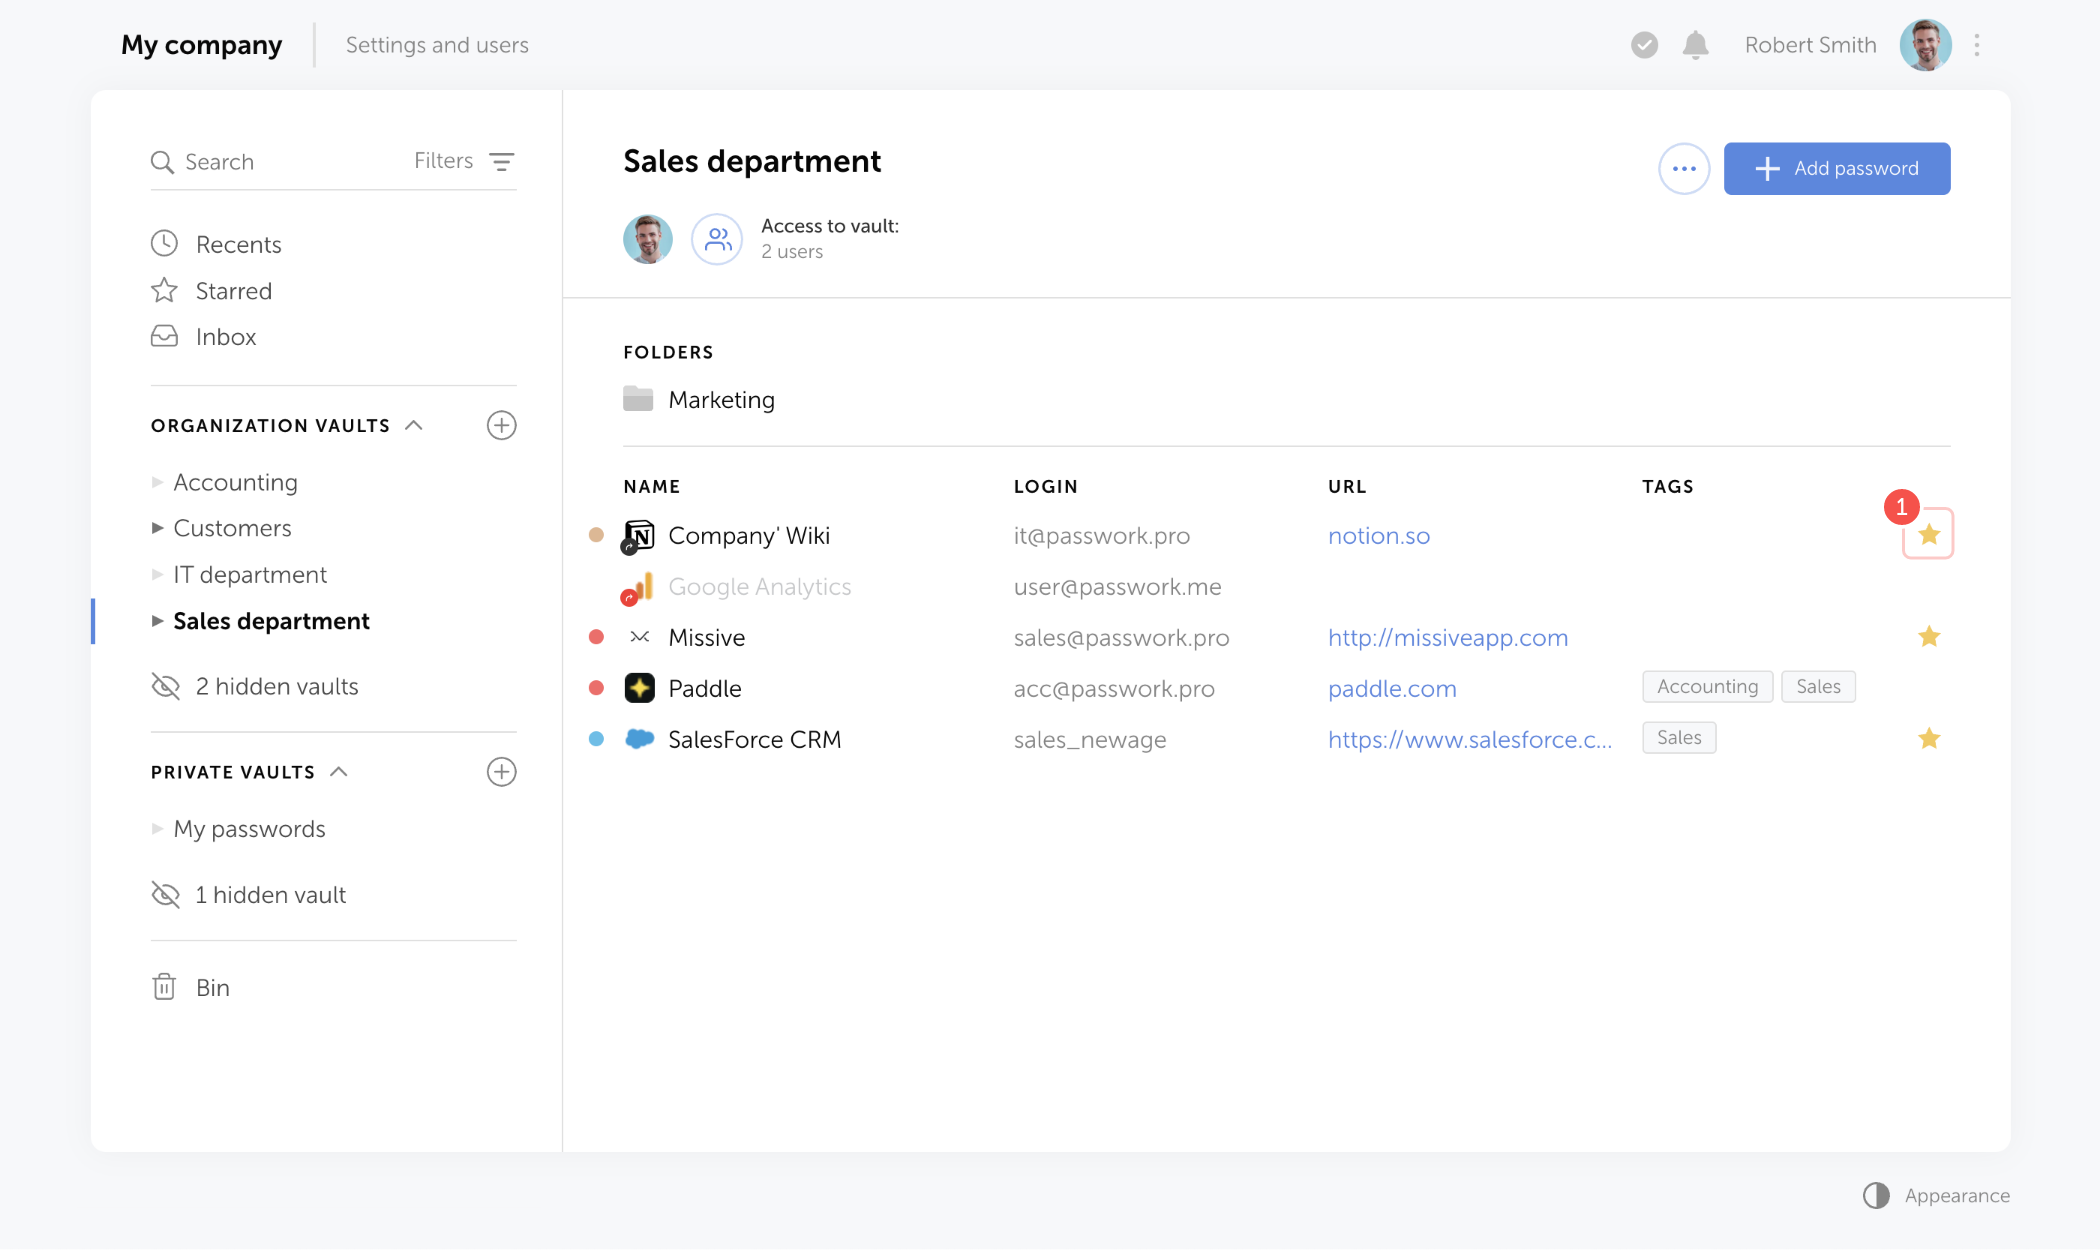Open the Google Analytics entry
Image resolution: width=2100 pixels, height=1250 pixels.
point(760,587)
